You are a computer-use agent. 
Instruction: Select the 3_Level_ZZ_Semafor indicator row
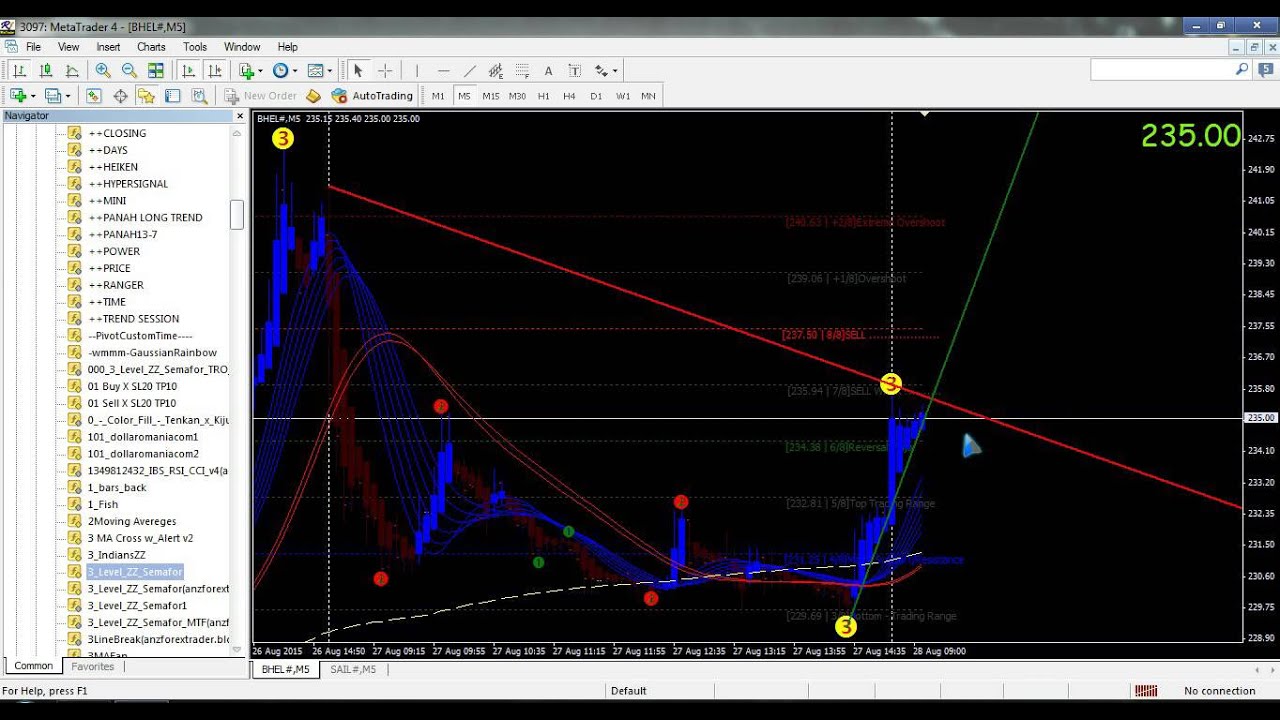point(135,572)
